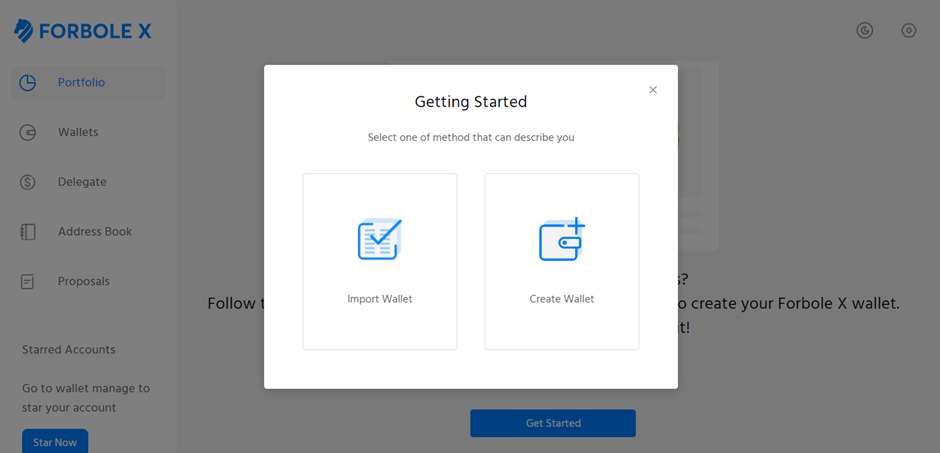940x453 pixels.
Task: Open settings via the hexagon icon
Action: coord(909,31)
